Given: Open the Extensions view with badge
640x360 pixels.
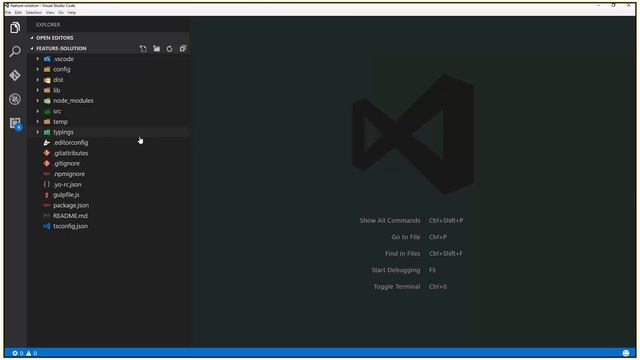Looking at the screenshot, I should [x=16, y=123].
